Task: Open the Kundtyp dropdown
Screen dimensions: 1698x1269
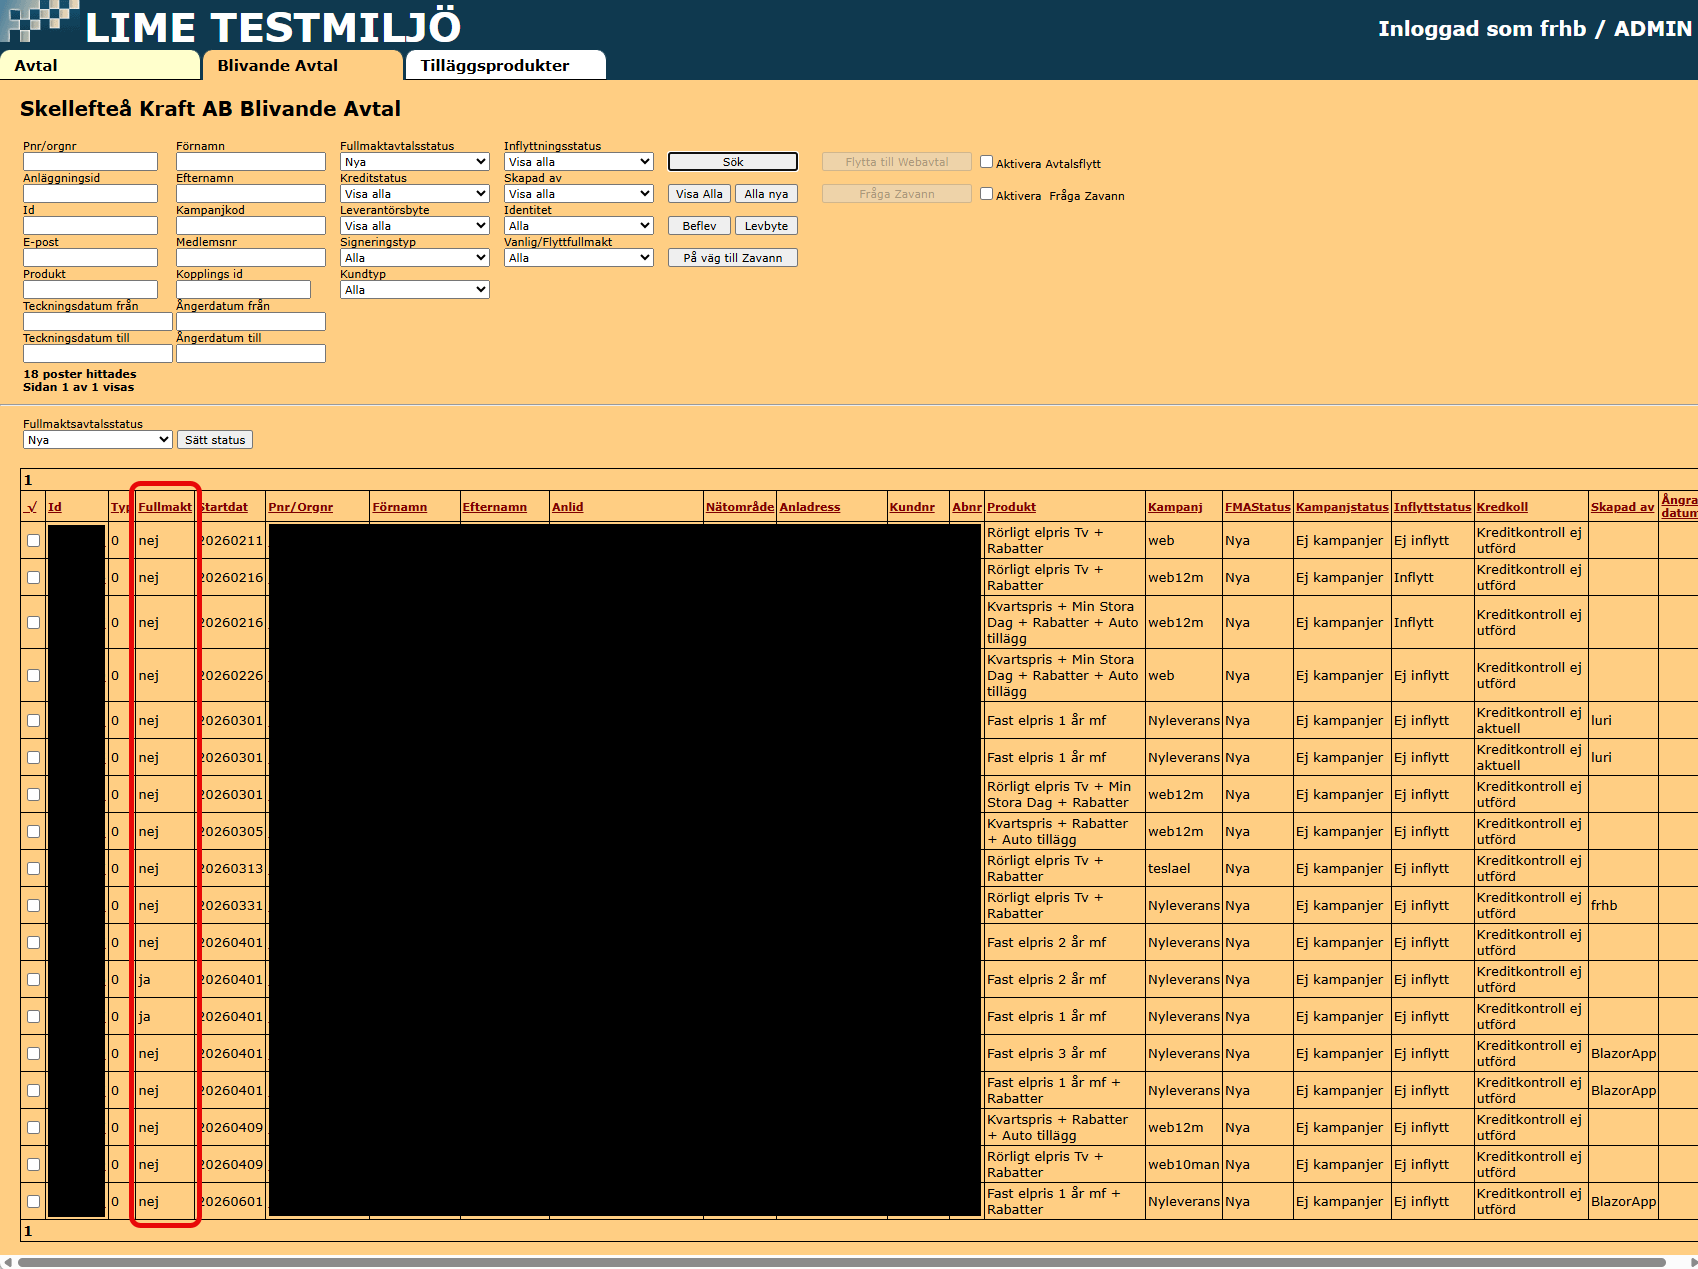Action: 414,290
